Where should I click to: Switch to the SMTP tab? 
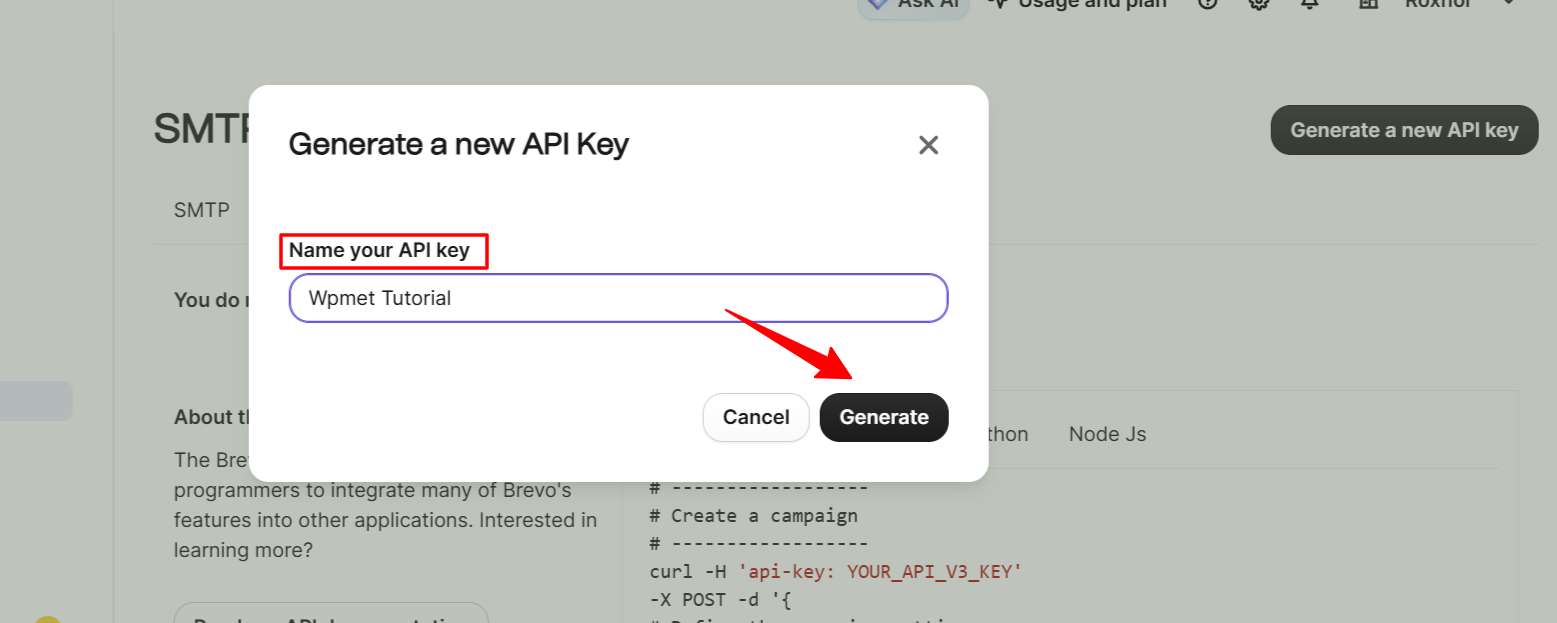[x=201, y=210]
